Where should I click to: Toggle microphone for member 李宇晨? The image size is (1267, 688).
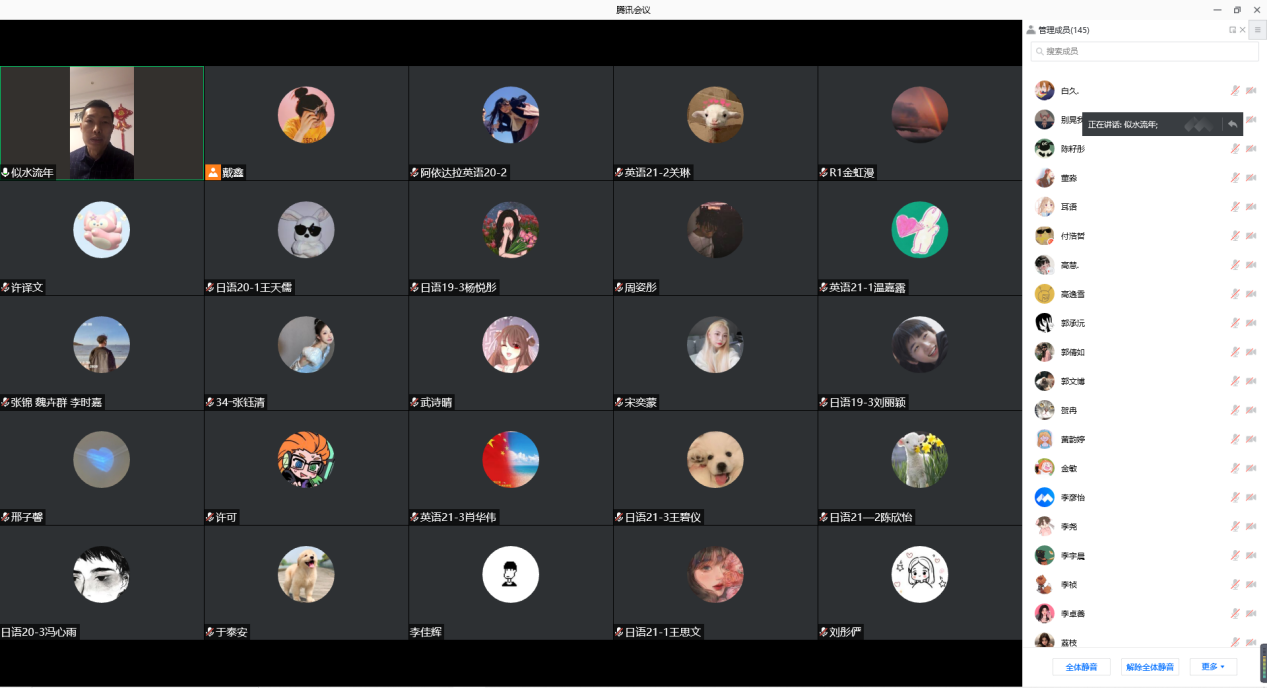tap(1235, 555)
